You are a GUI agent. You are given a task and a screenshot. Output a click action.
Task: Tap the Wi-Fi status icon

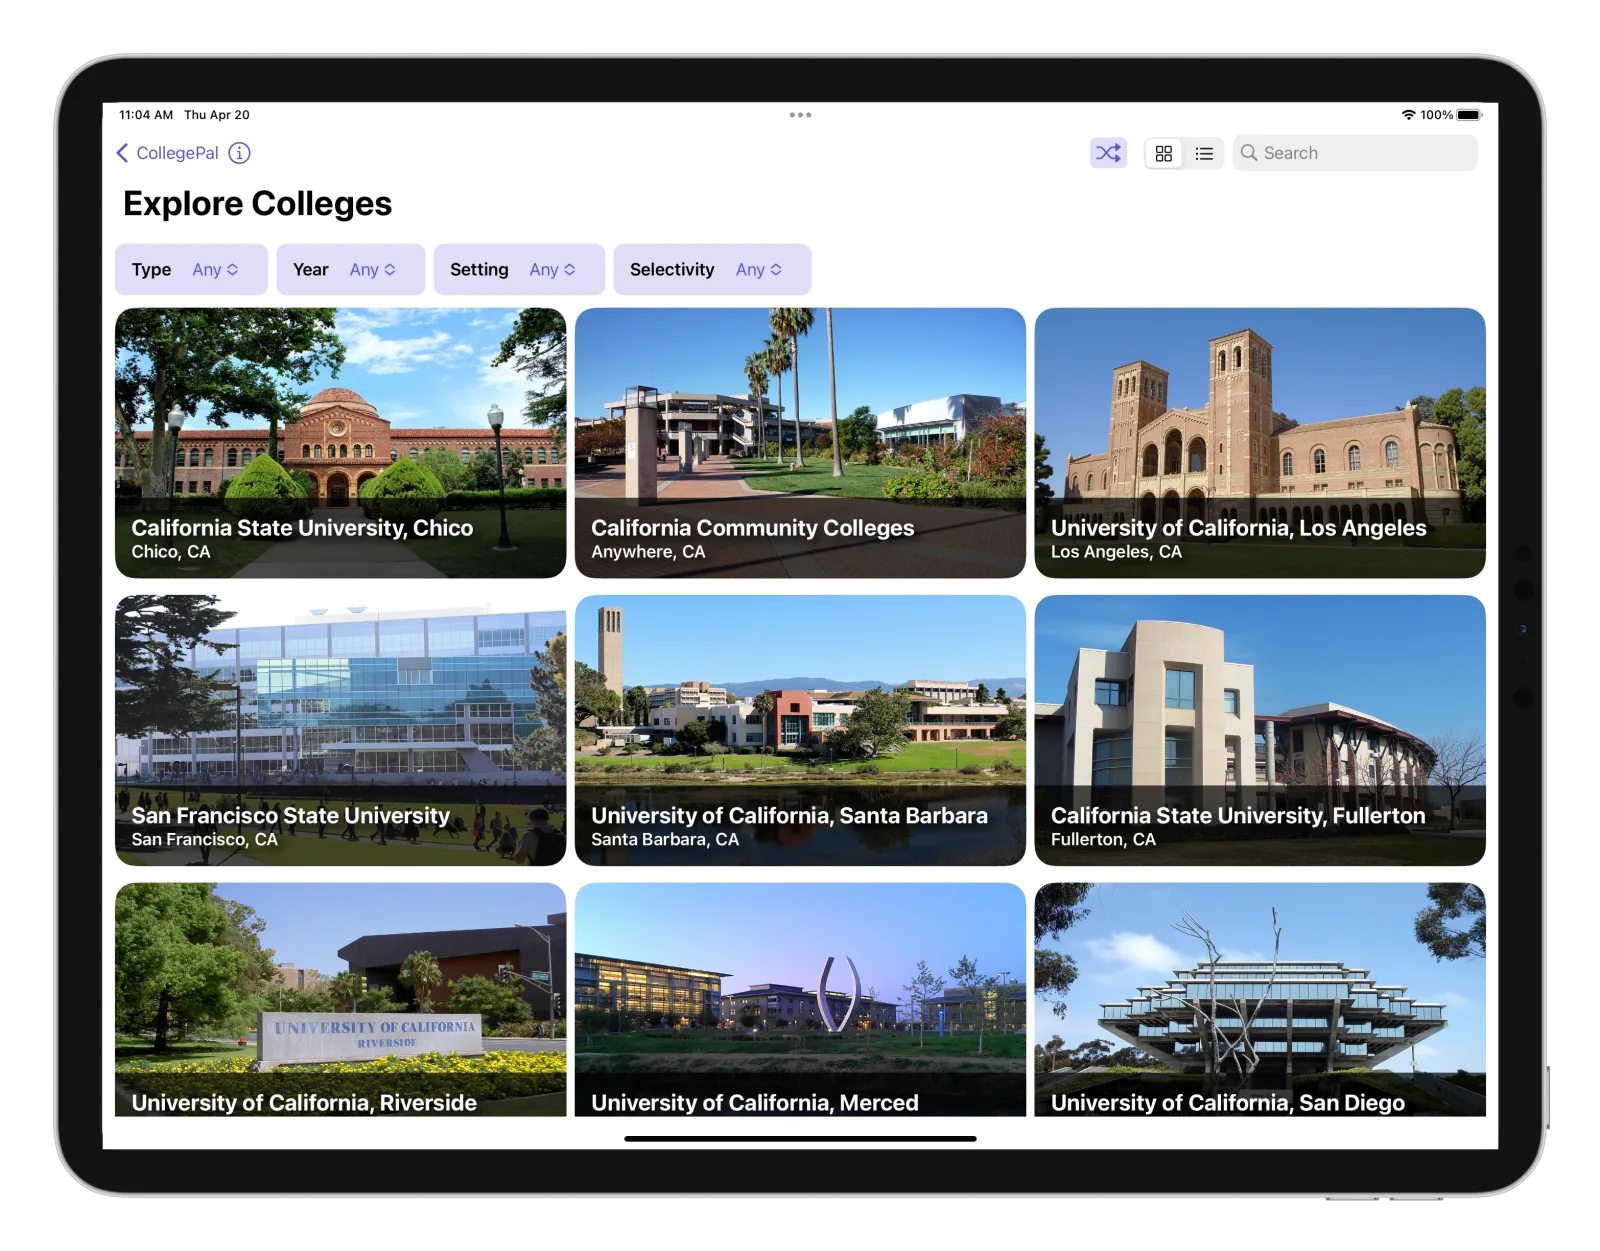[1409, 115]
